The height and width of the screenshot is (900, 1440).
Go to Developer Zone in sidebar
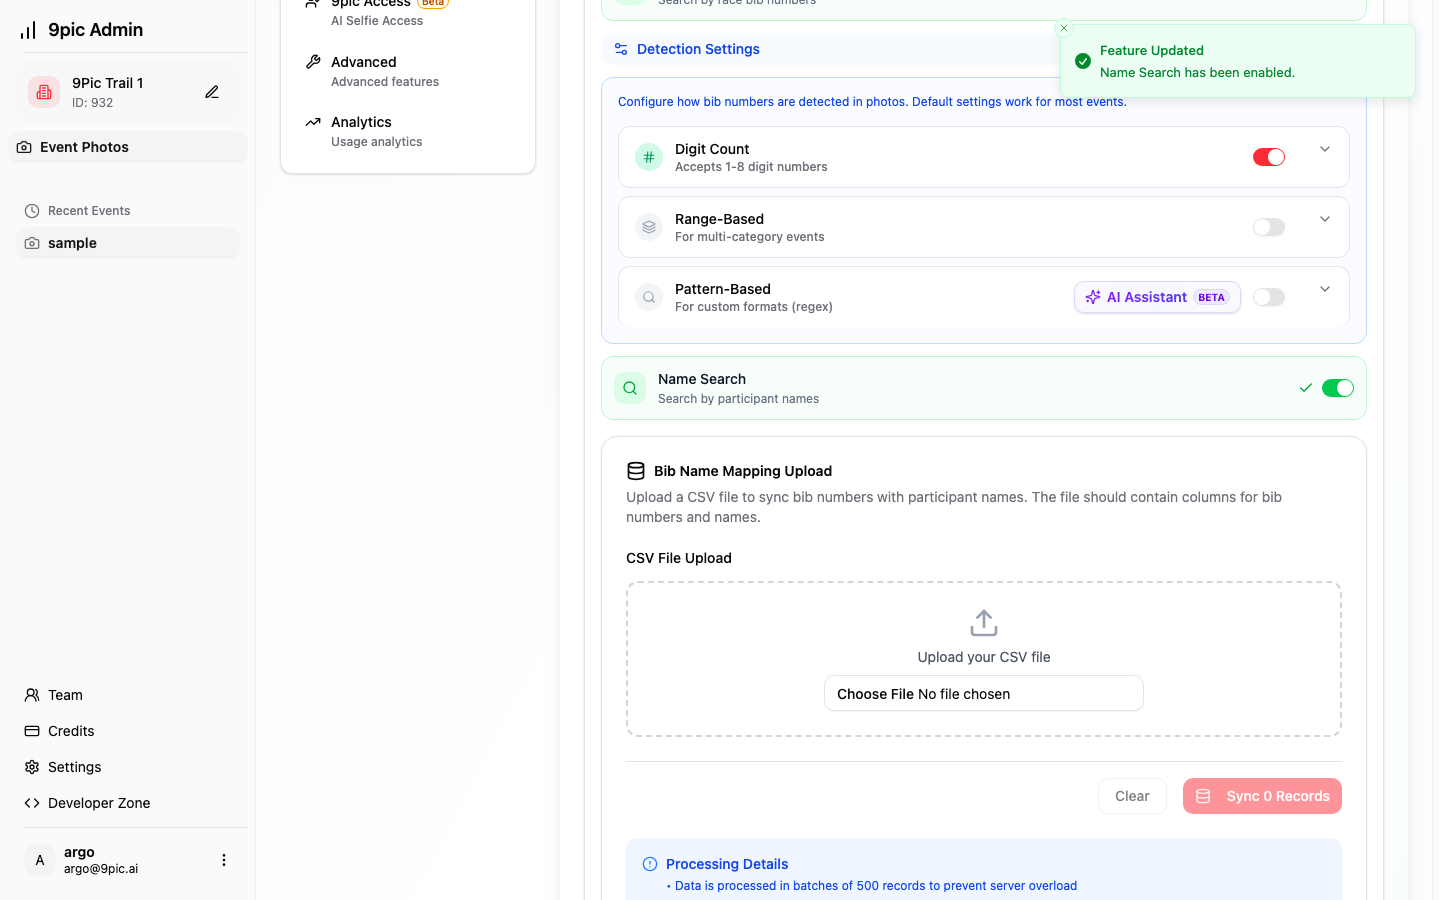pyautogui.click(x=98, y=803)
